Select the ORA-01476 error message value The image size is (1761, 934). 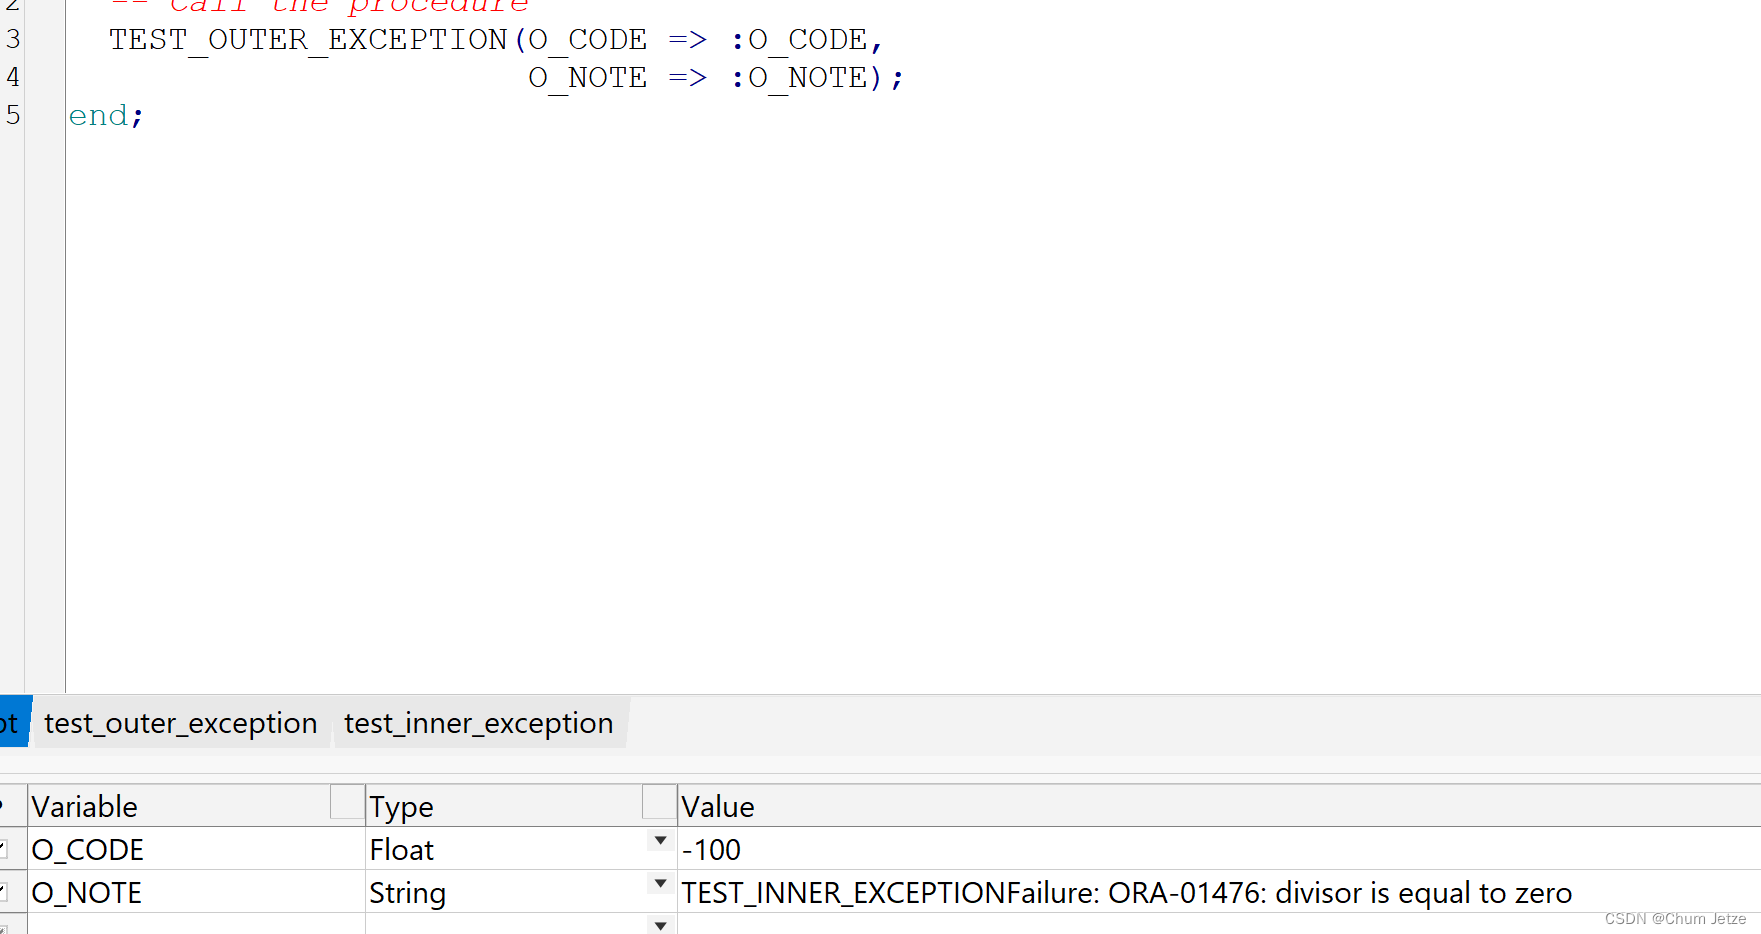pyautogui.click(x=1125, y=892)
